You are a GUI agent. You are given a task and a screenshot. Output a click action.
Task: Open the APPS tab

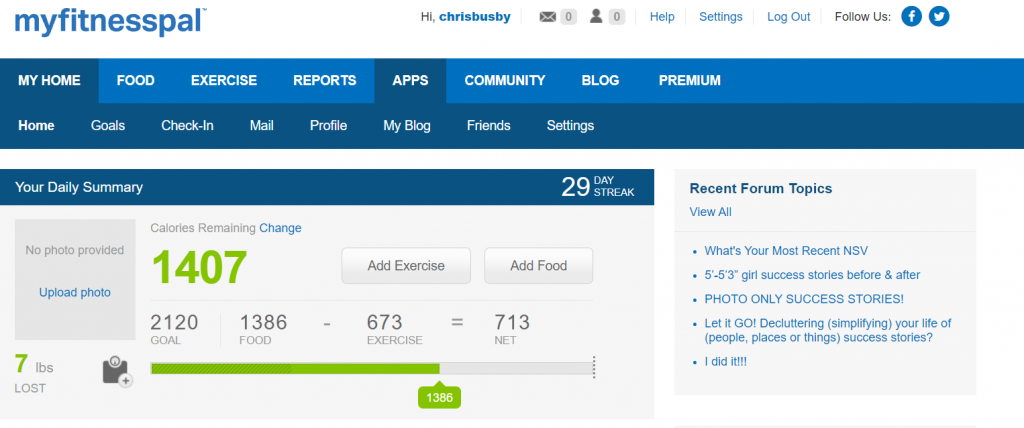tap(410, 81)
